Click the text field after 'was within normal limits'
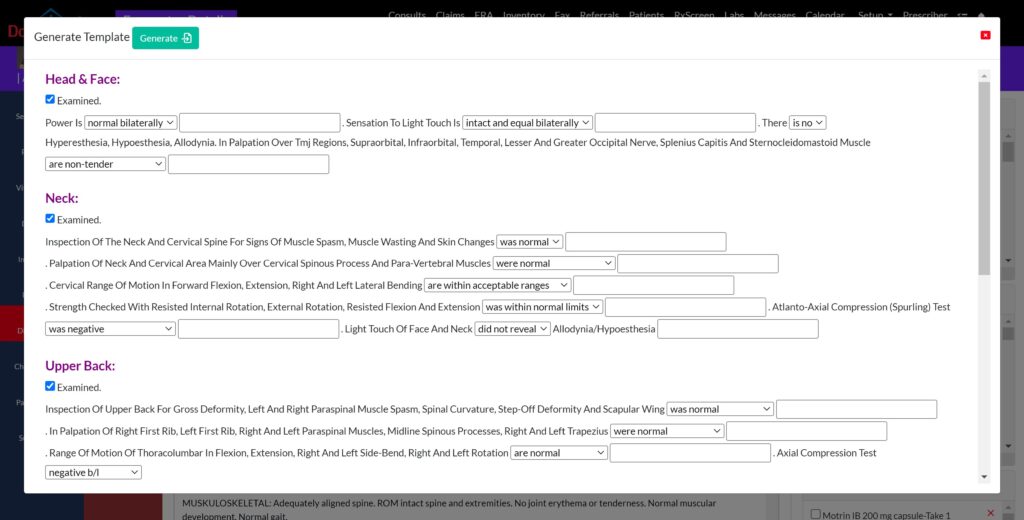1024x520 pixels. [686, 307]
